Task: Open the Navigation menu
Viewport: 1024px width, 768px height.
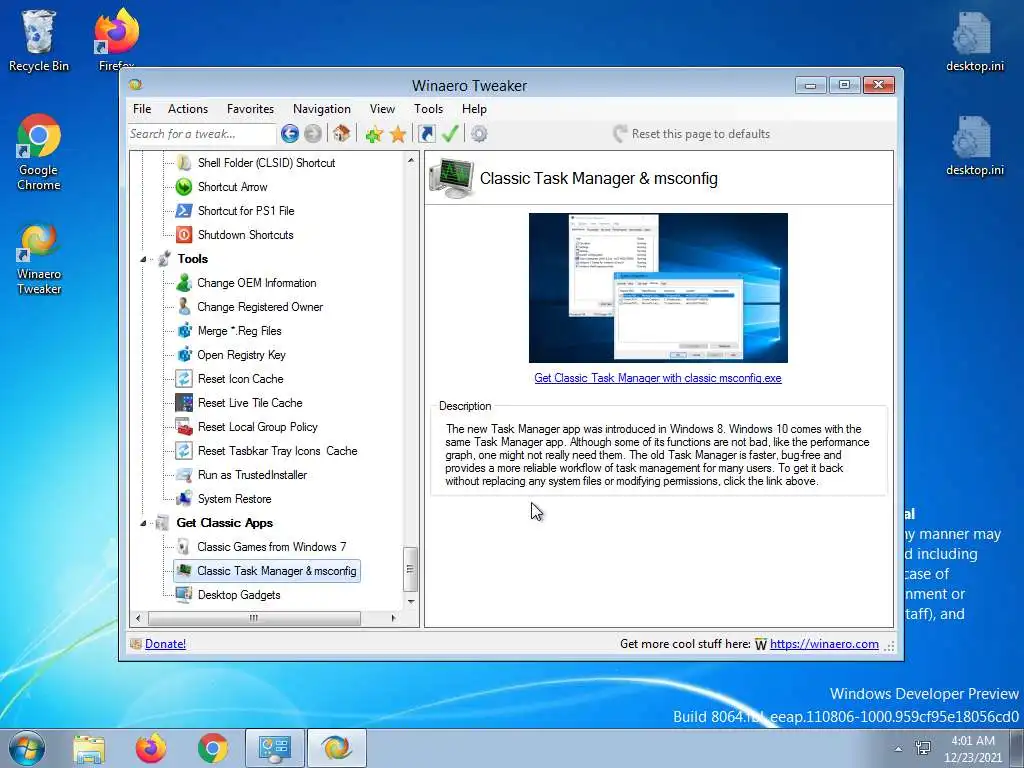Action: coord(321,109)
